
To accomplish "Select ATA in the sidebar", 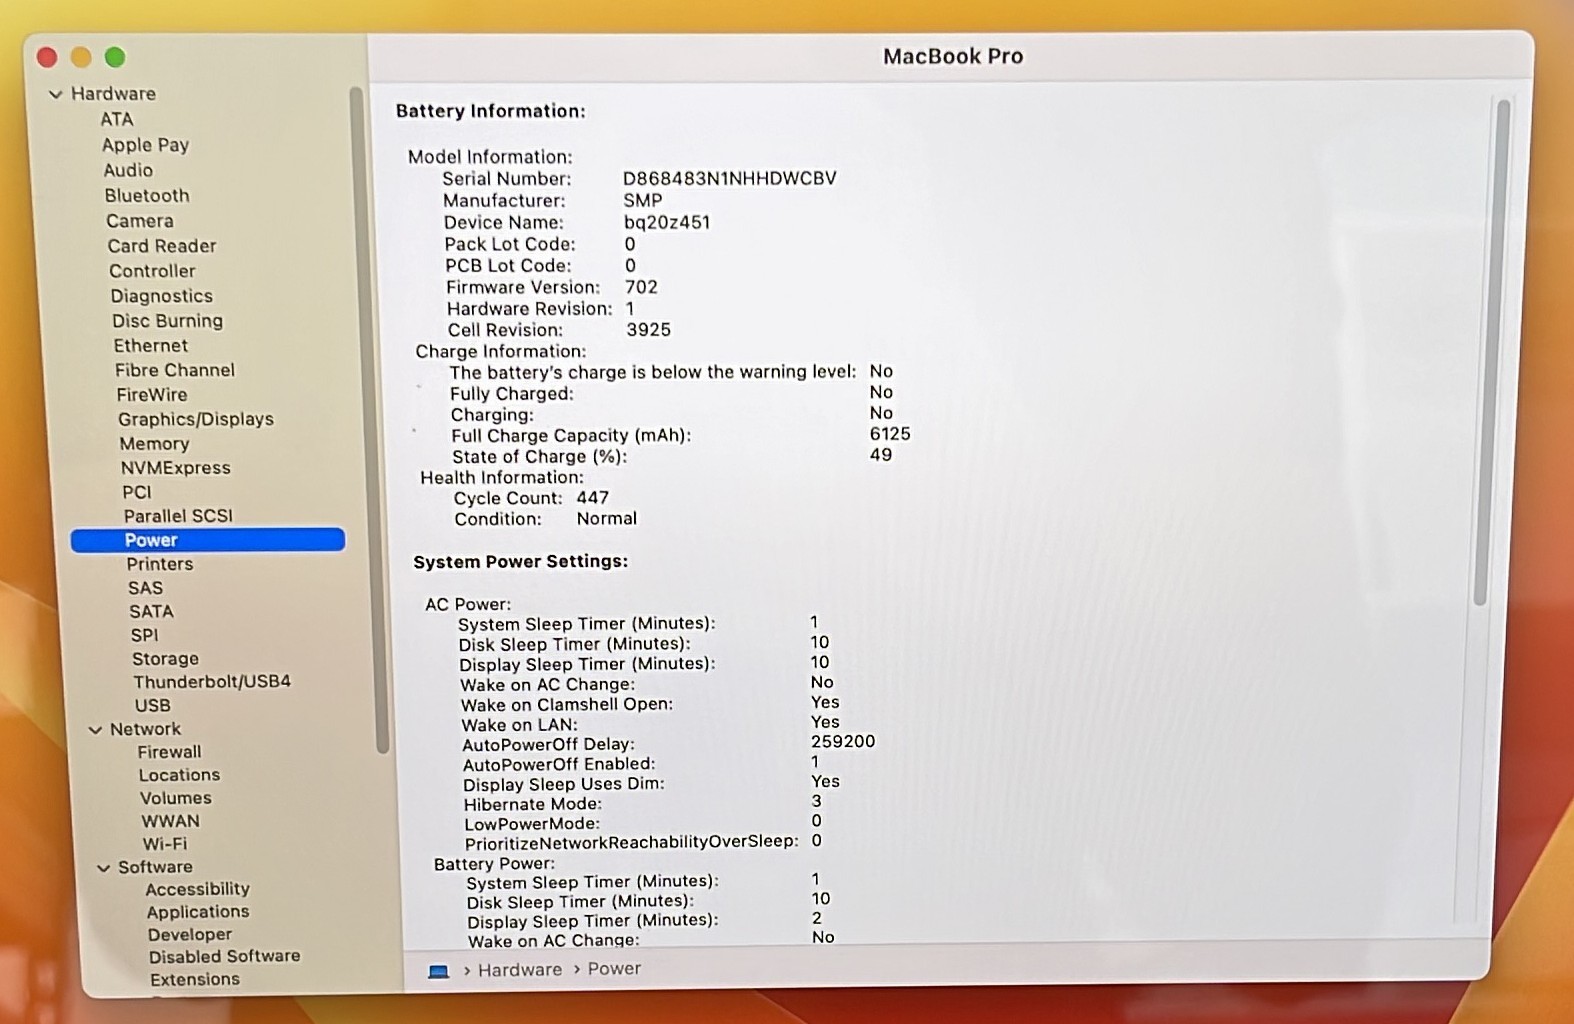I will point(116,119).
